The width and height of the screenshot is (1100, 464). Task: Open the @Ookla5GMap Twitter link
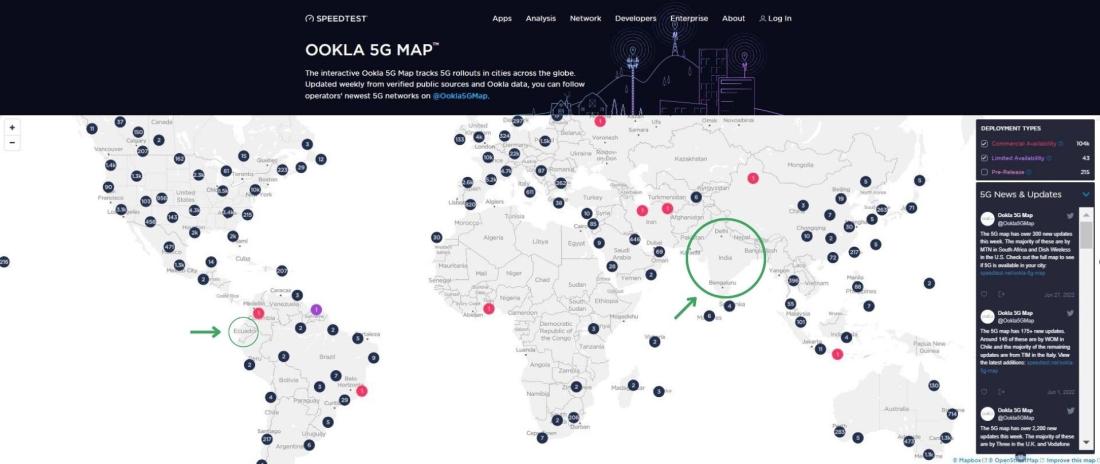[x=460, y=96]
